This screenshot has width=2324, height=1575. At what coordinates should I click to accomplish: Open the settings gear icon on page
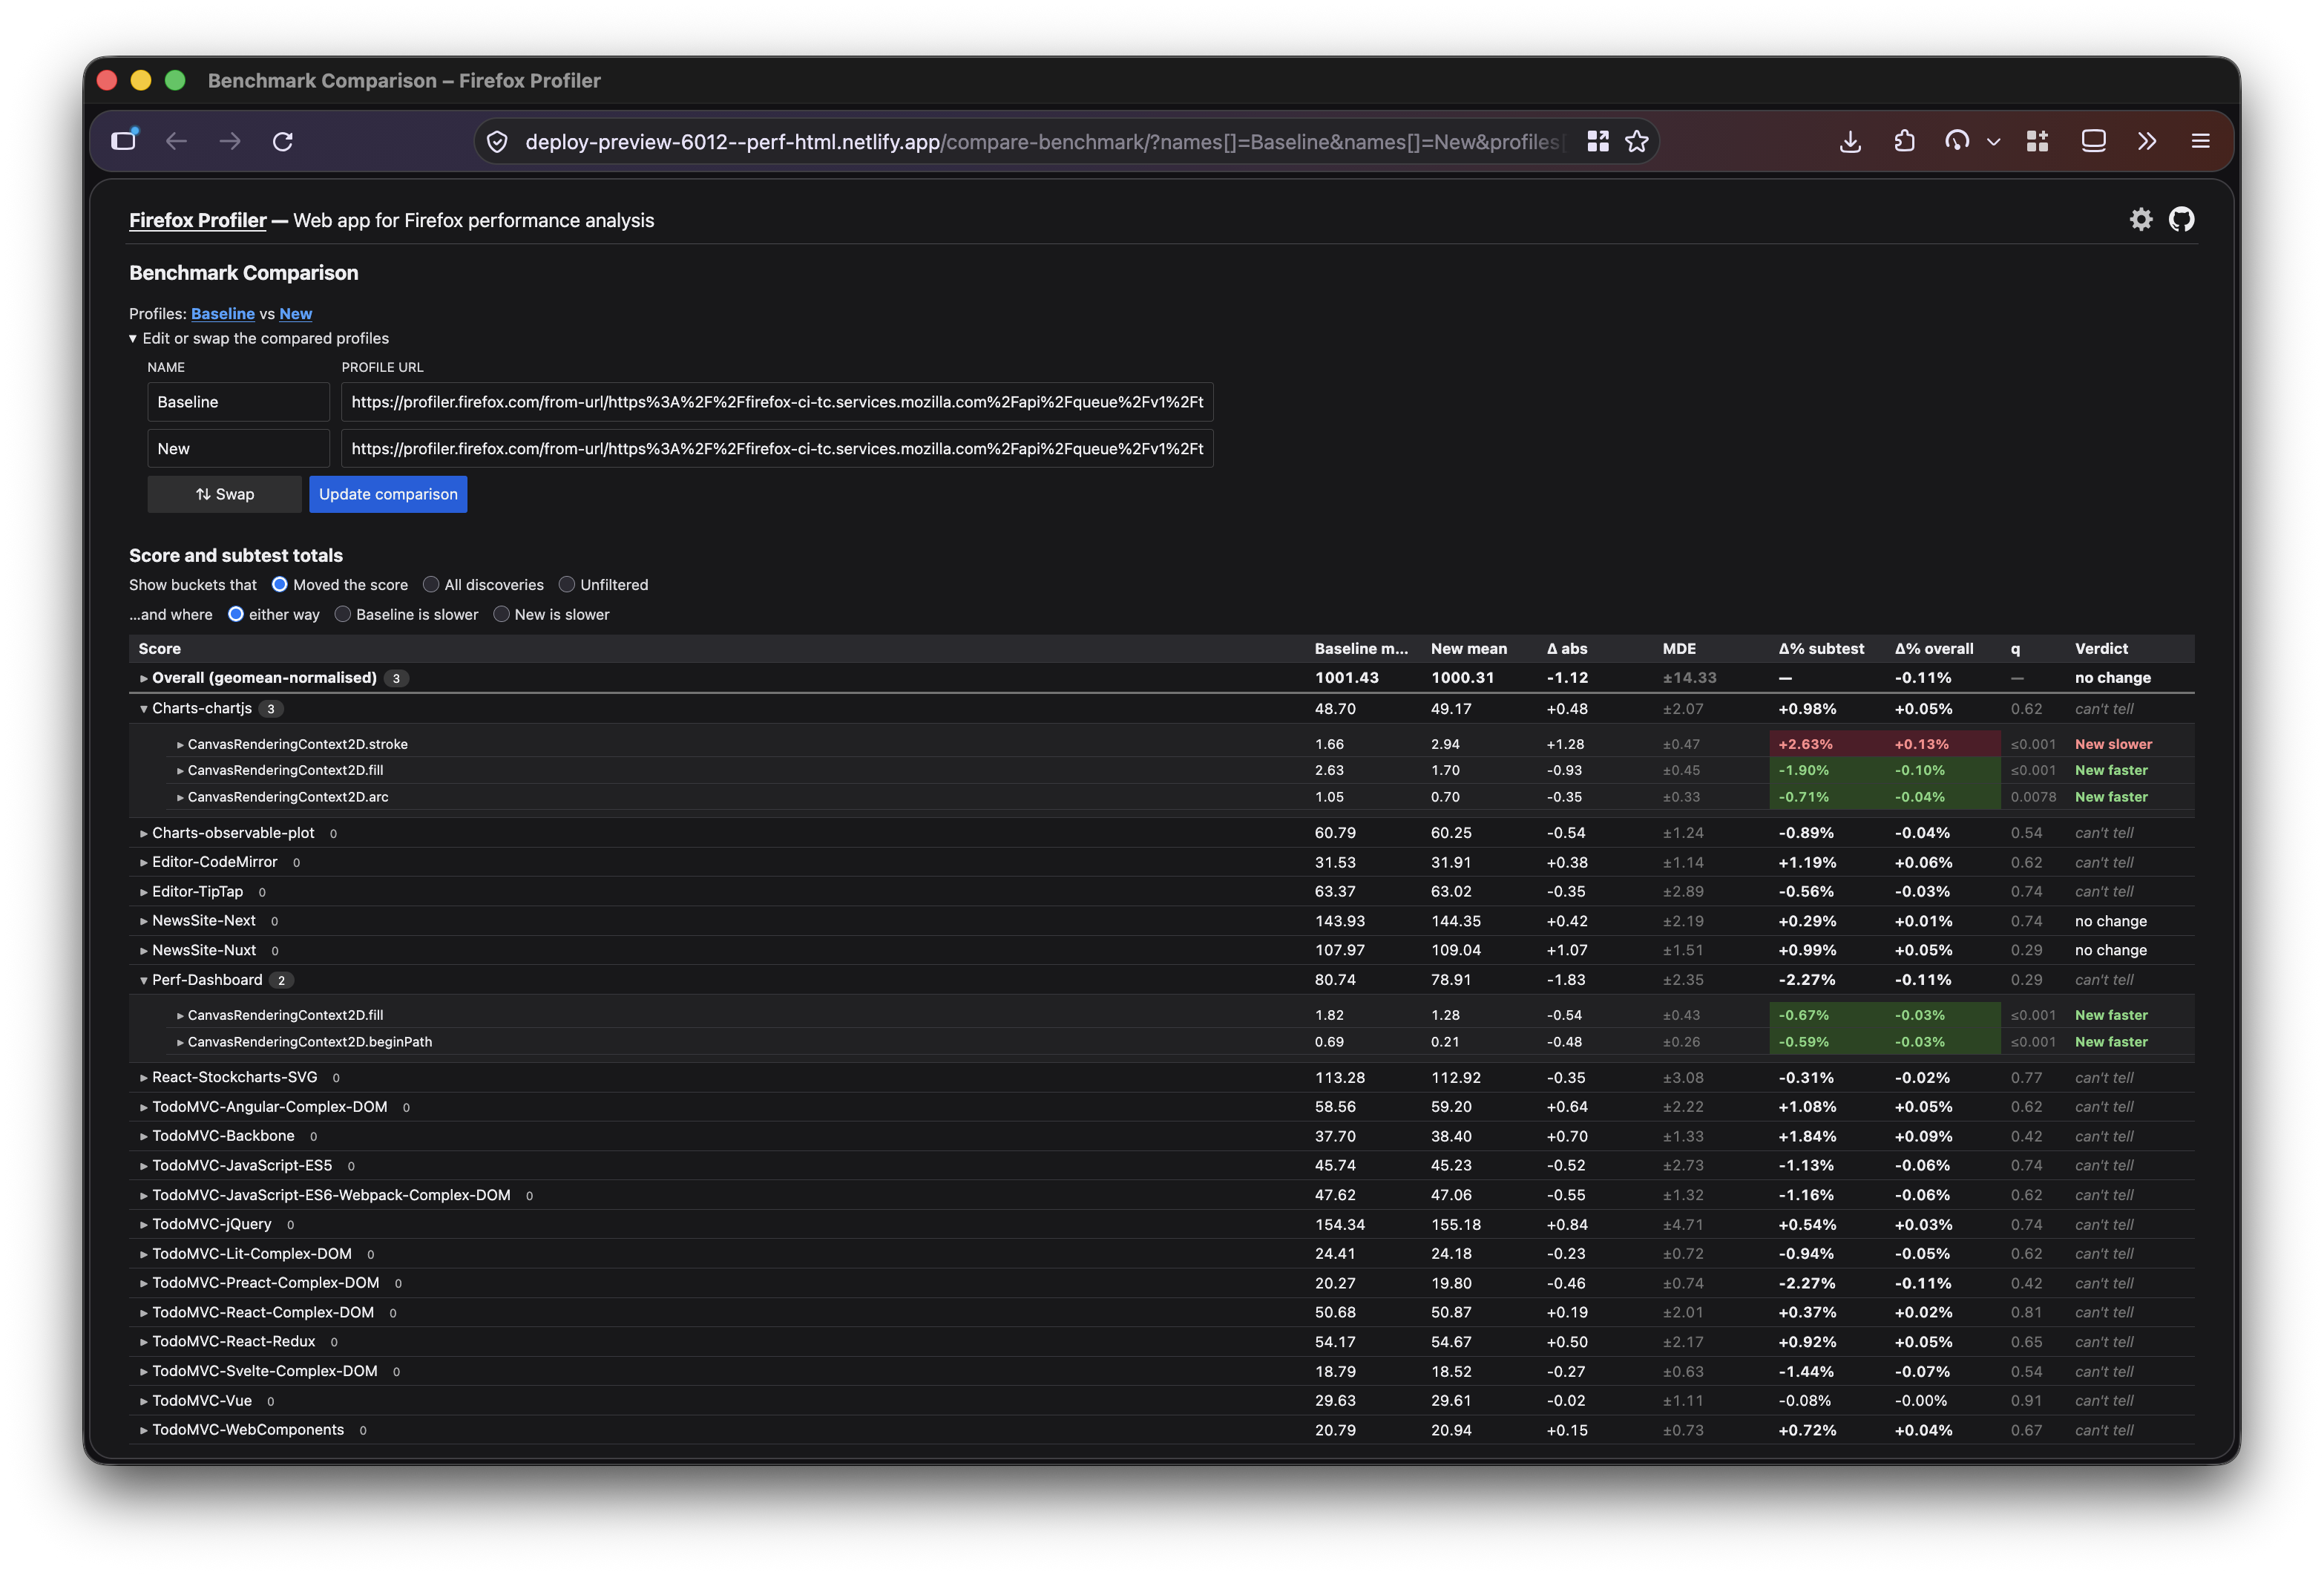pos(2141,219)
